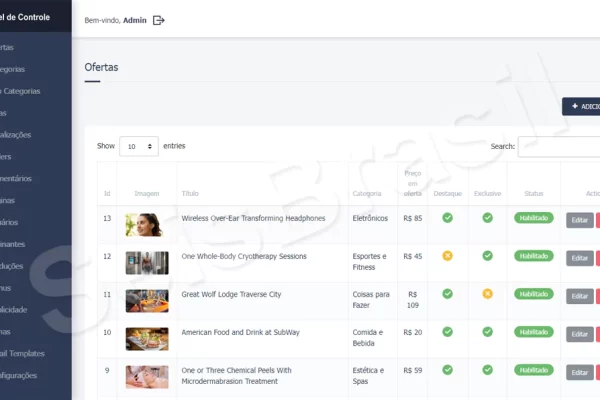
Task: Select the 'R$ 109' price cell
Action: click(x=412, y=300)
